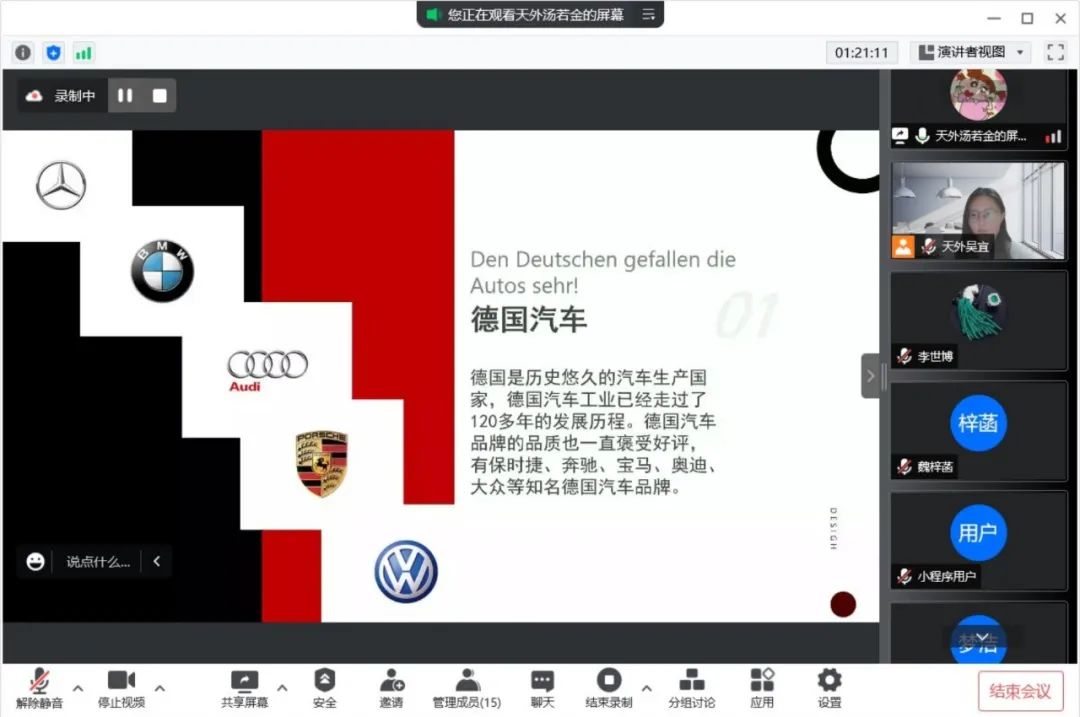Open 管理成员(15) participants panel
The image size is (1080, 717).
click(x=466, y=688)
